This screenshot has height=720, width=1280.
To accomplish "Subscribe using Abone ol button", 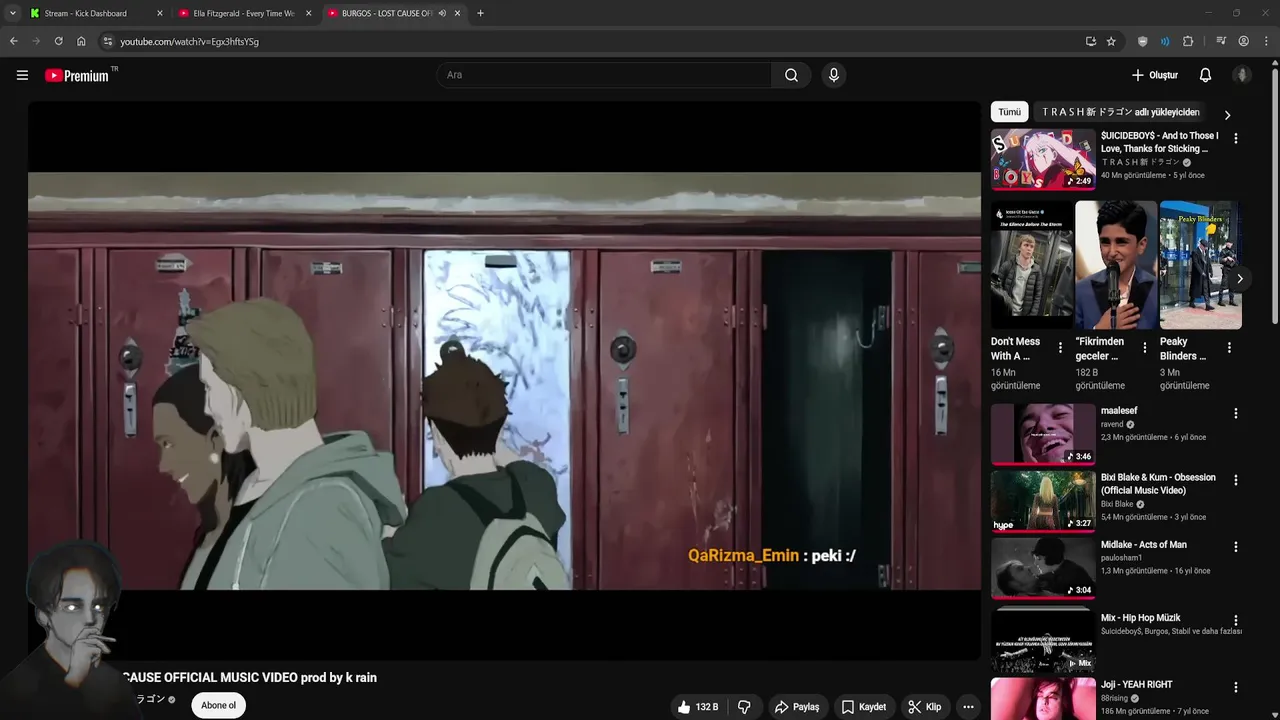I will pyautogui.click(x=218, y=705).
